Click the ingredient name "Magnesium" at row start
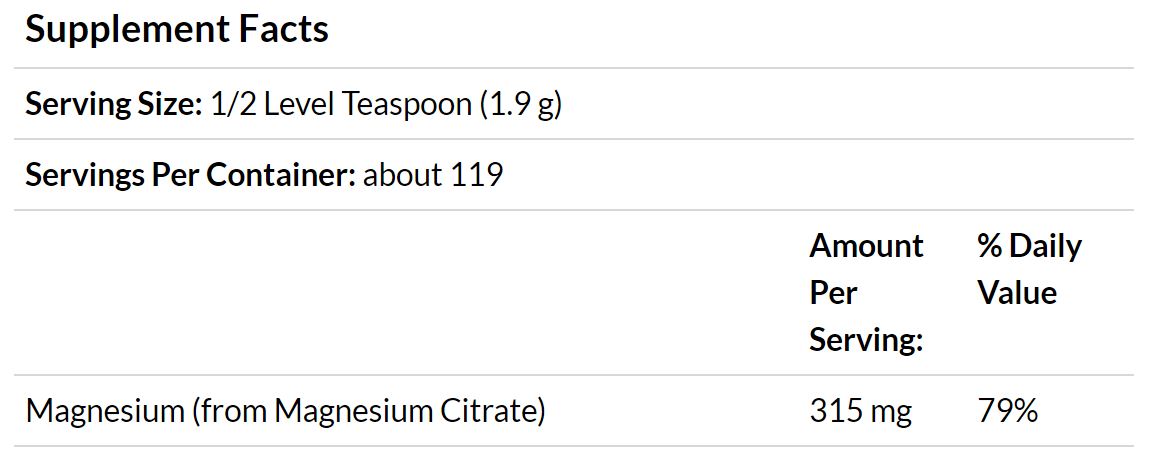This screenshot has width=1154, height=461. (x=104, y=411)
